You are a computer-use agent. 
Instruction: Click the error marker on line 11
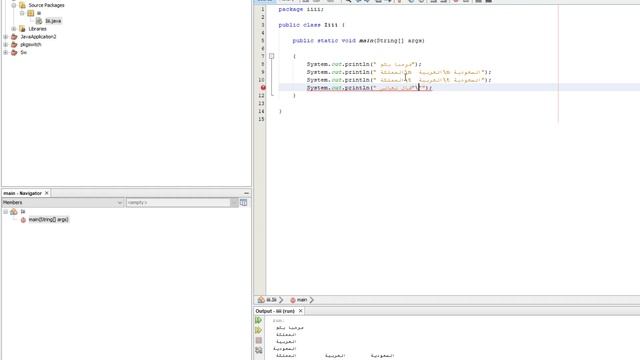(263, 88)
